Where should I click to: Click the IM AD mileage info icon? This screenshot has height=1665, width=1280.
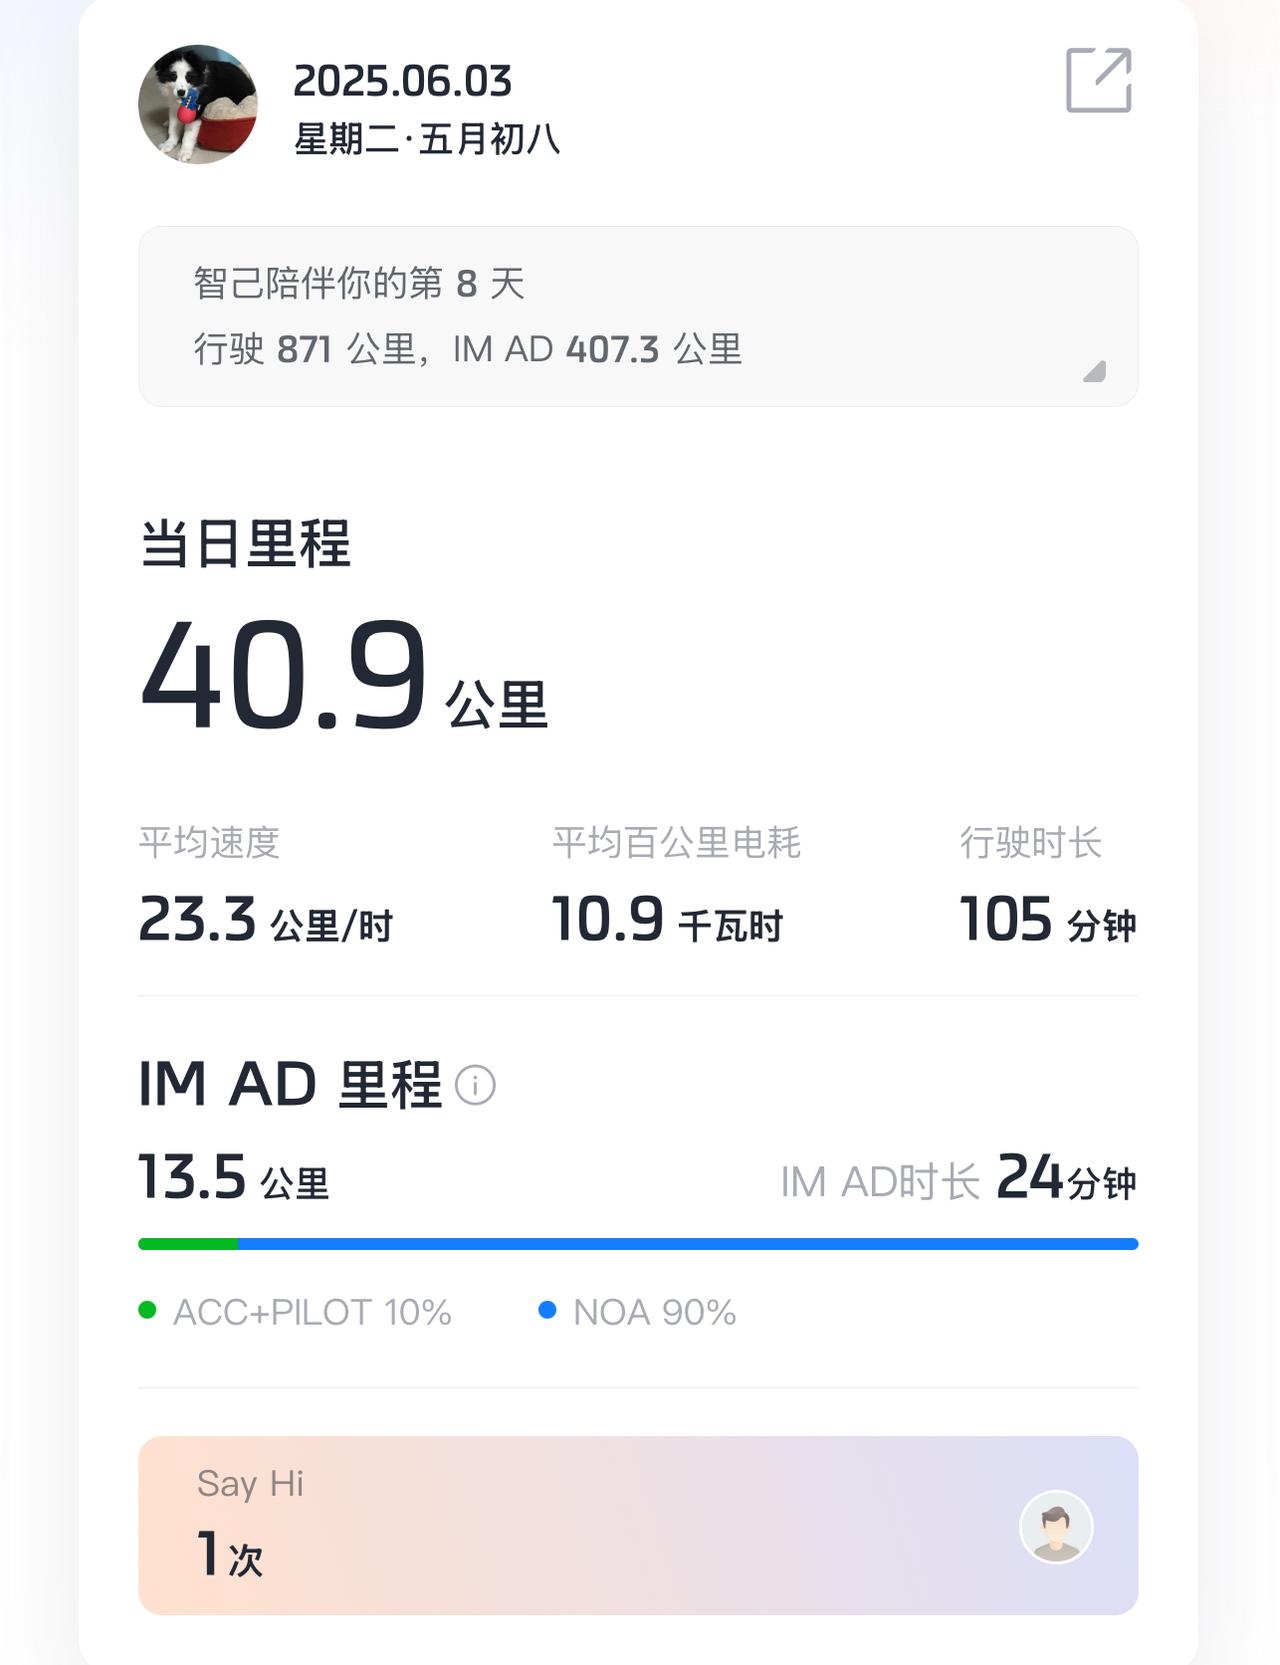[475, 1085]
